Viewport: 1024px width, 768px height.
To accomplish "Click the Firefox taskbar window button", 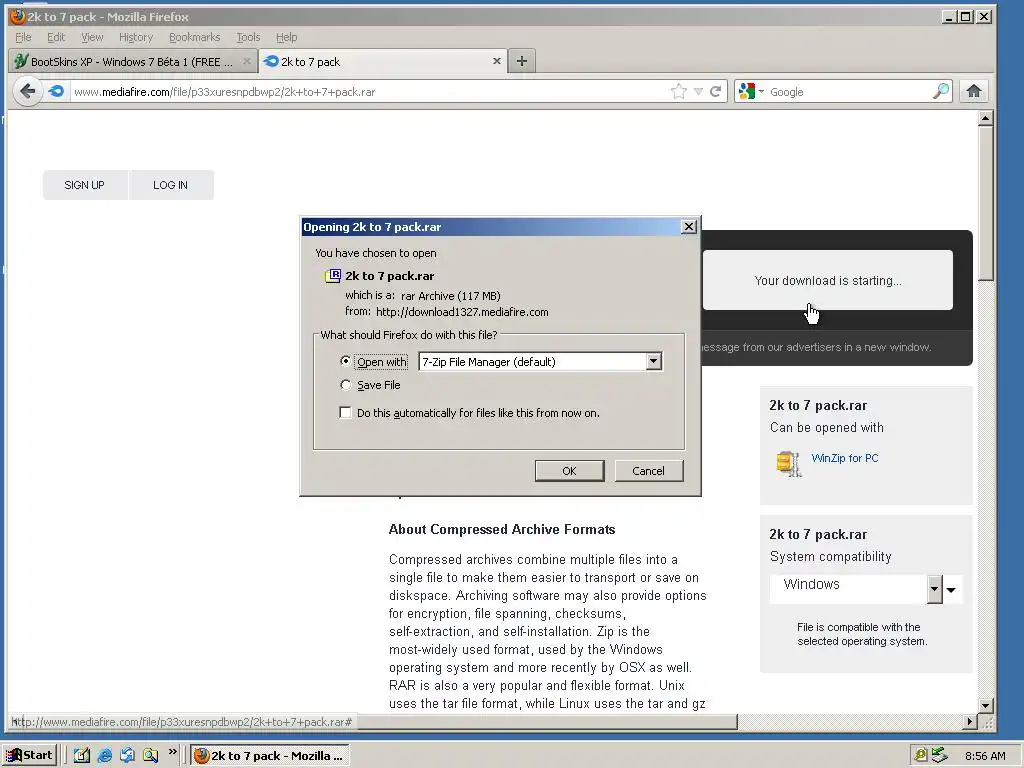I will coord(270,756).
